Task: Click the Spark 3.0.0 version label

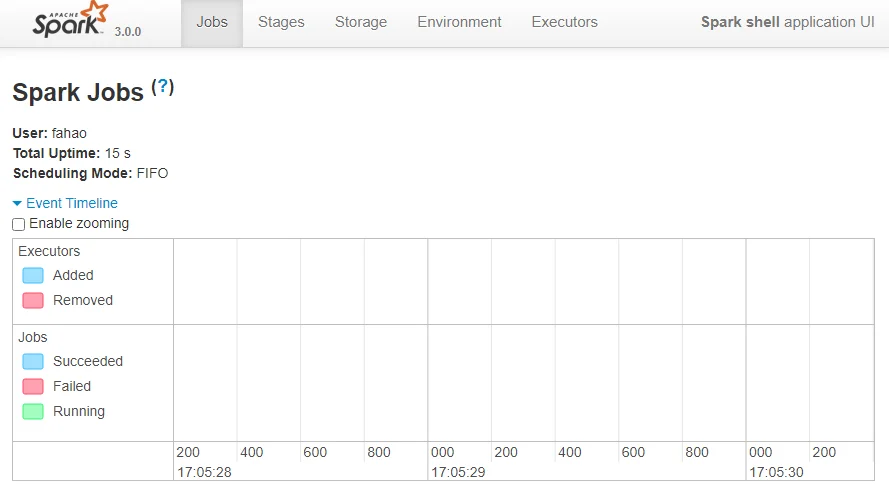Action: (x=128, y=31)
